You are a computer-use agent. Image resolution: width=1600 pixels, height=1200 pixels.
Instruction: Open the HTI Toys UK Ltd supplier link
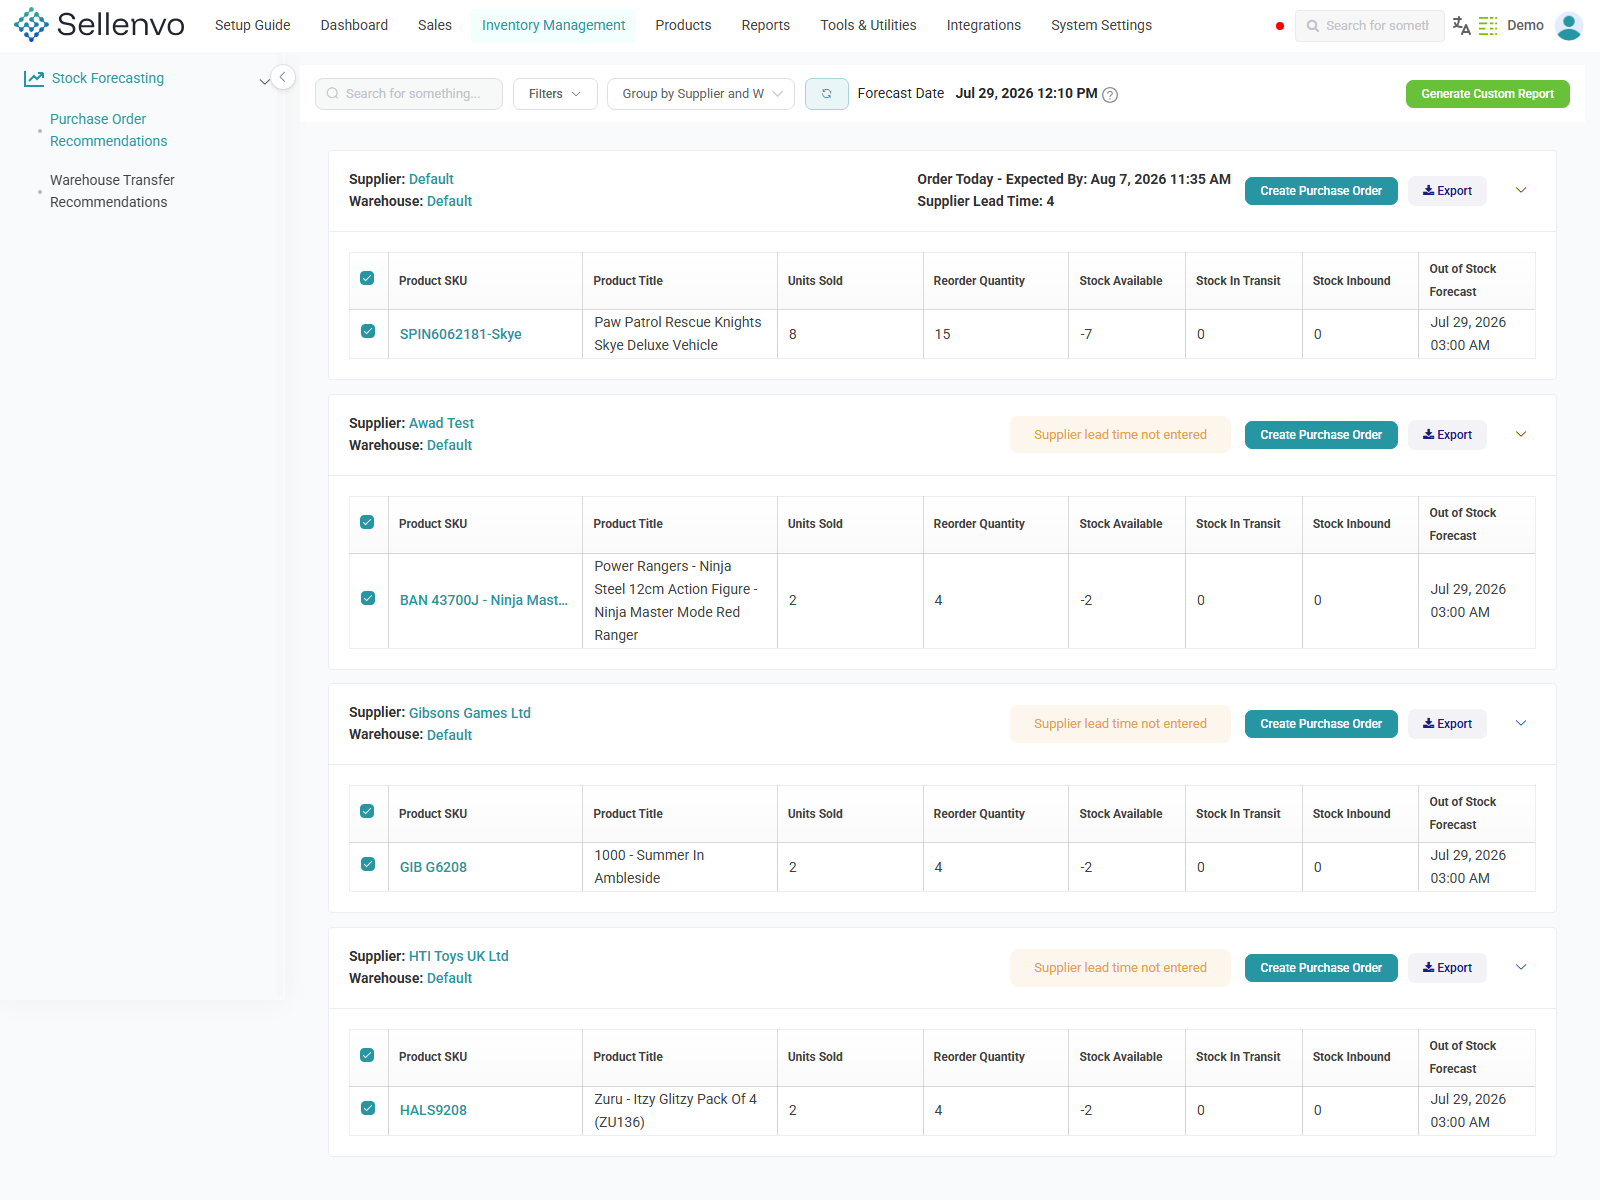pyautogui.click(x=459, y=956)
